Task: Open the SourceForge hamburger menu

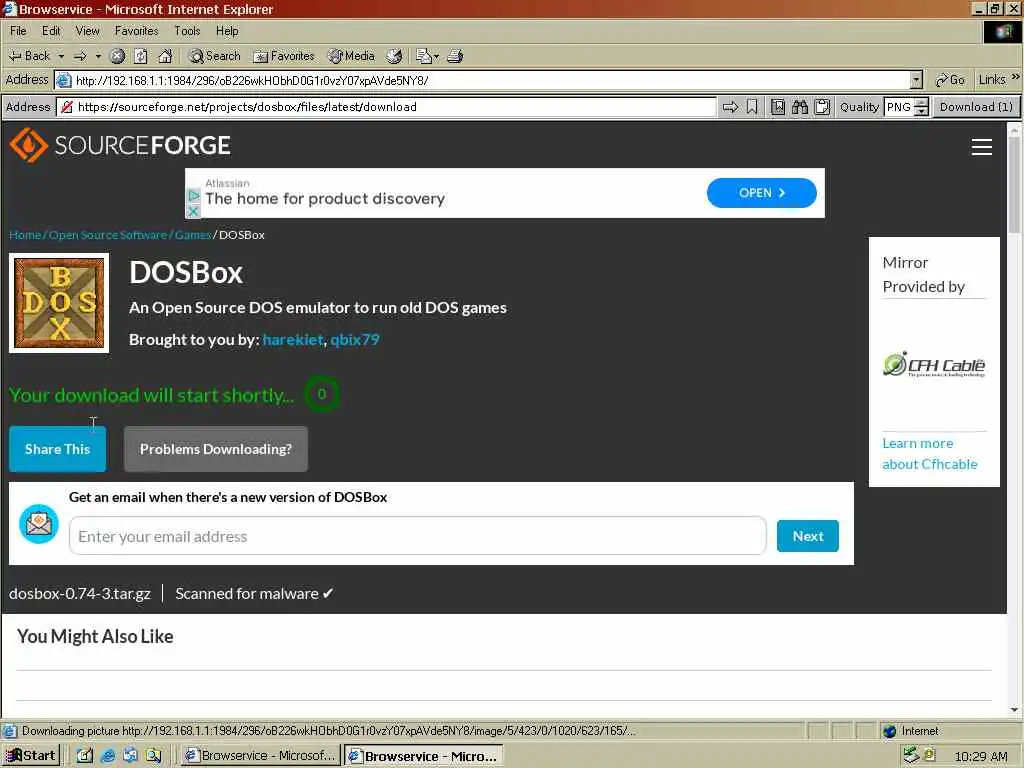Action: point(982,147)
